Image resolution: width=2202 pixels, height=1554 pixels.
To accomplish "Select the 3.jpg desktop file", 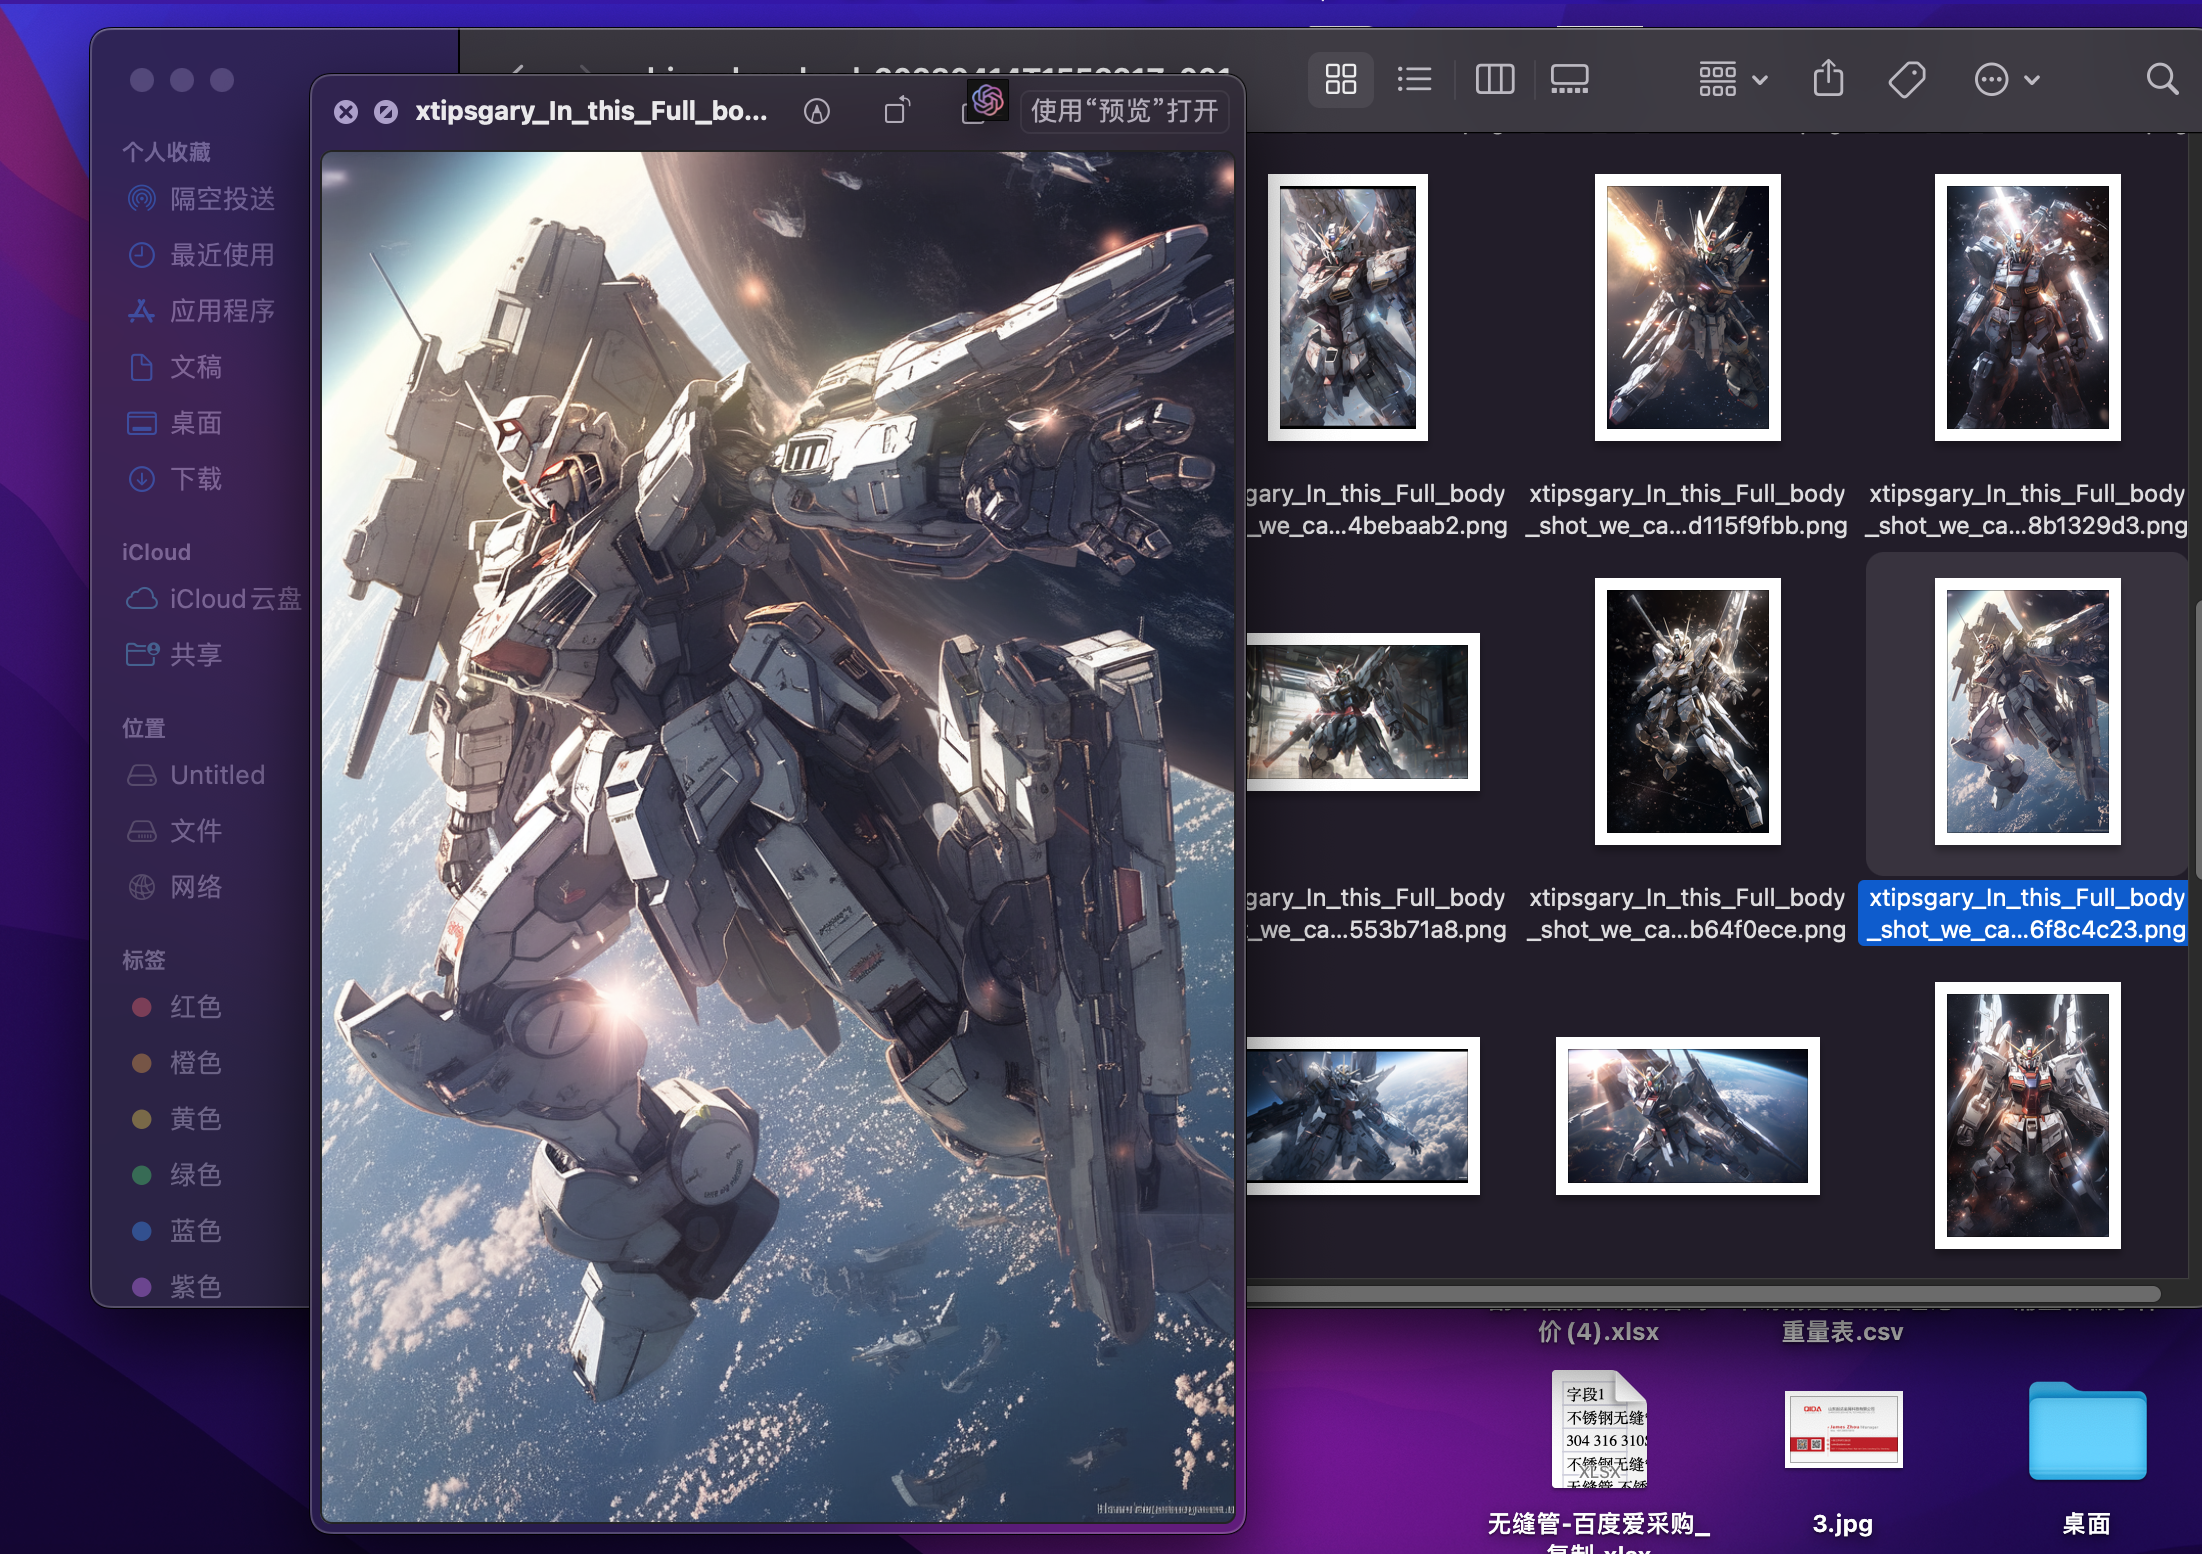I will click(1843, 1430).
